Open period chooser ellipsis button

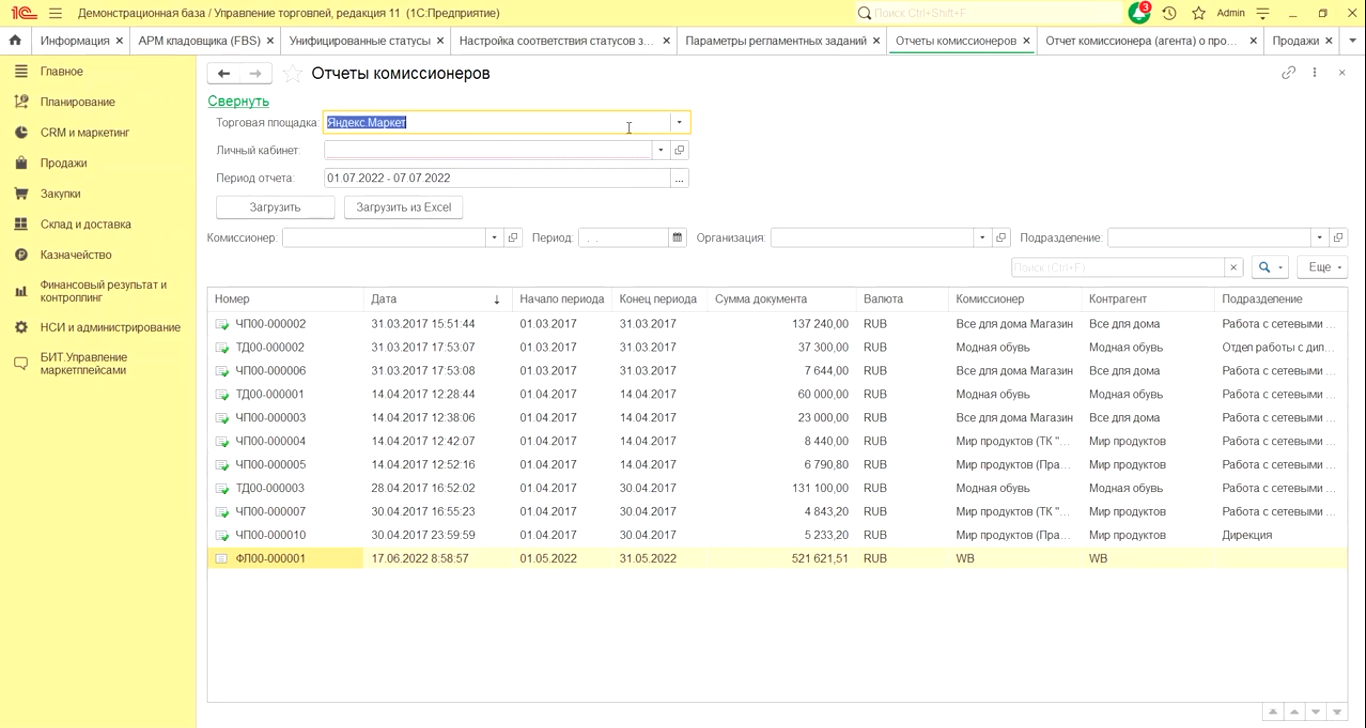point(680,178)
